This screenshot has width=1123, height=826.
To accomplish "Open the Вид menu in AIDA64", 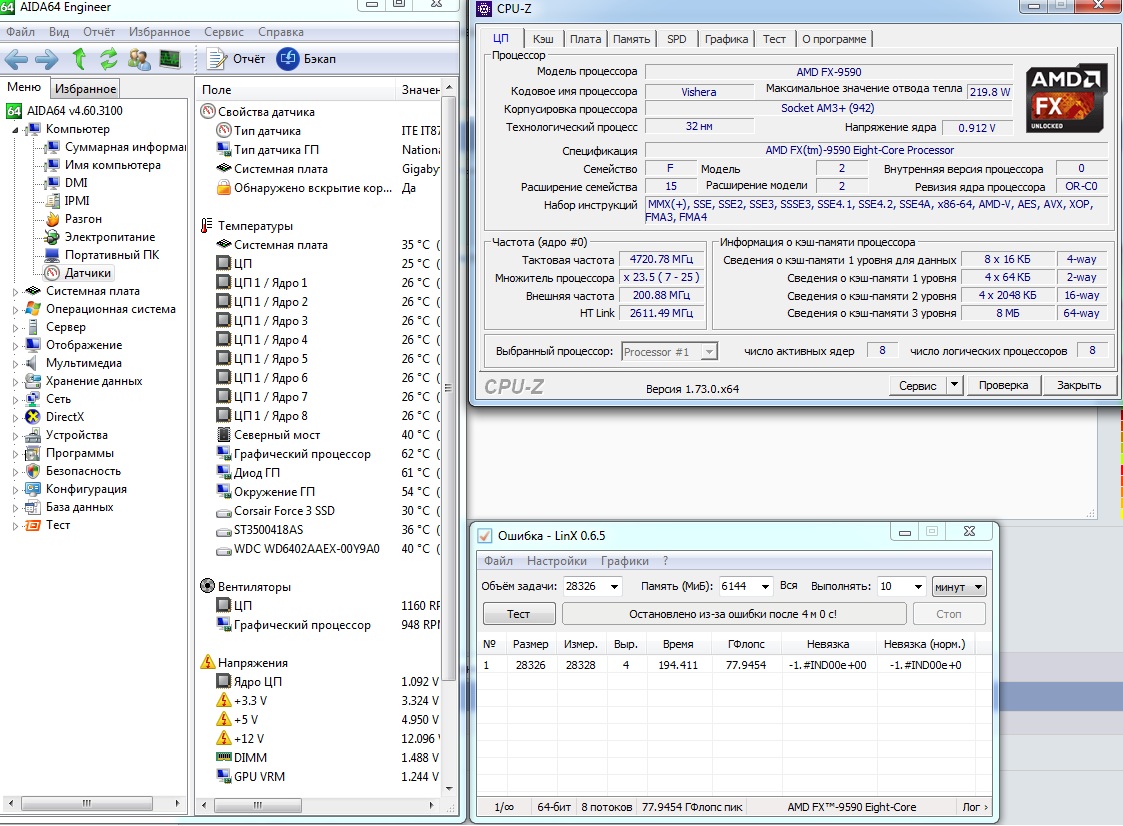I will coord(59,32).
